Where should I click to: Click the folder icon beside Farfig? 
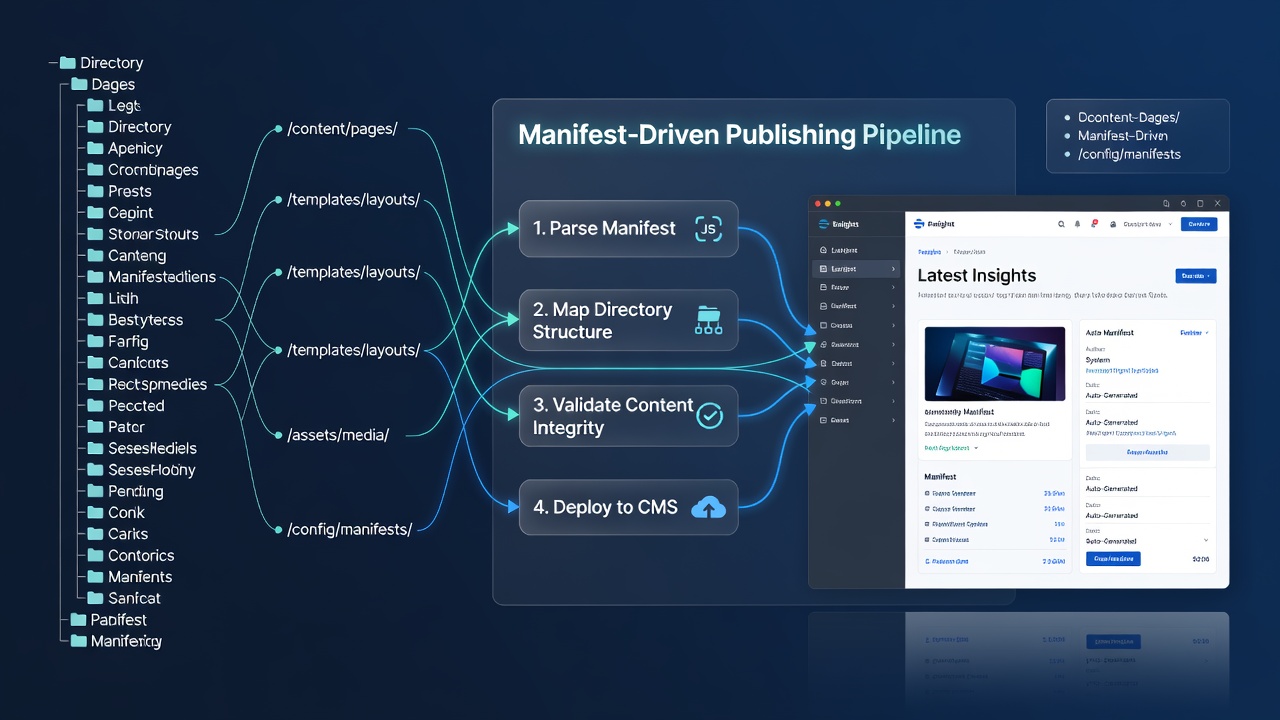pos(95,341)
